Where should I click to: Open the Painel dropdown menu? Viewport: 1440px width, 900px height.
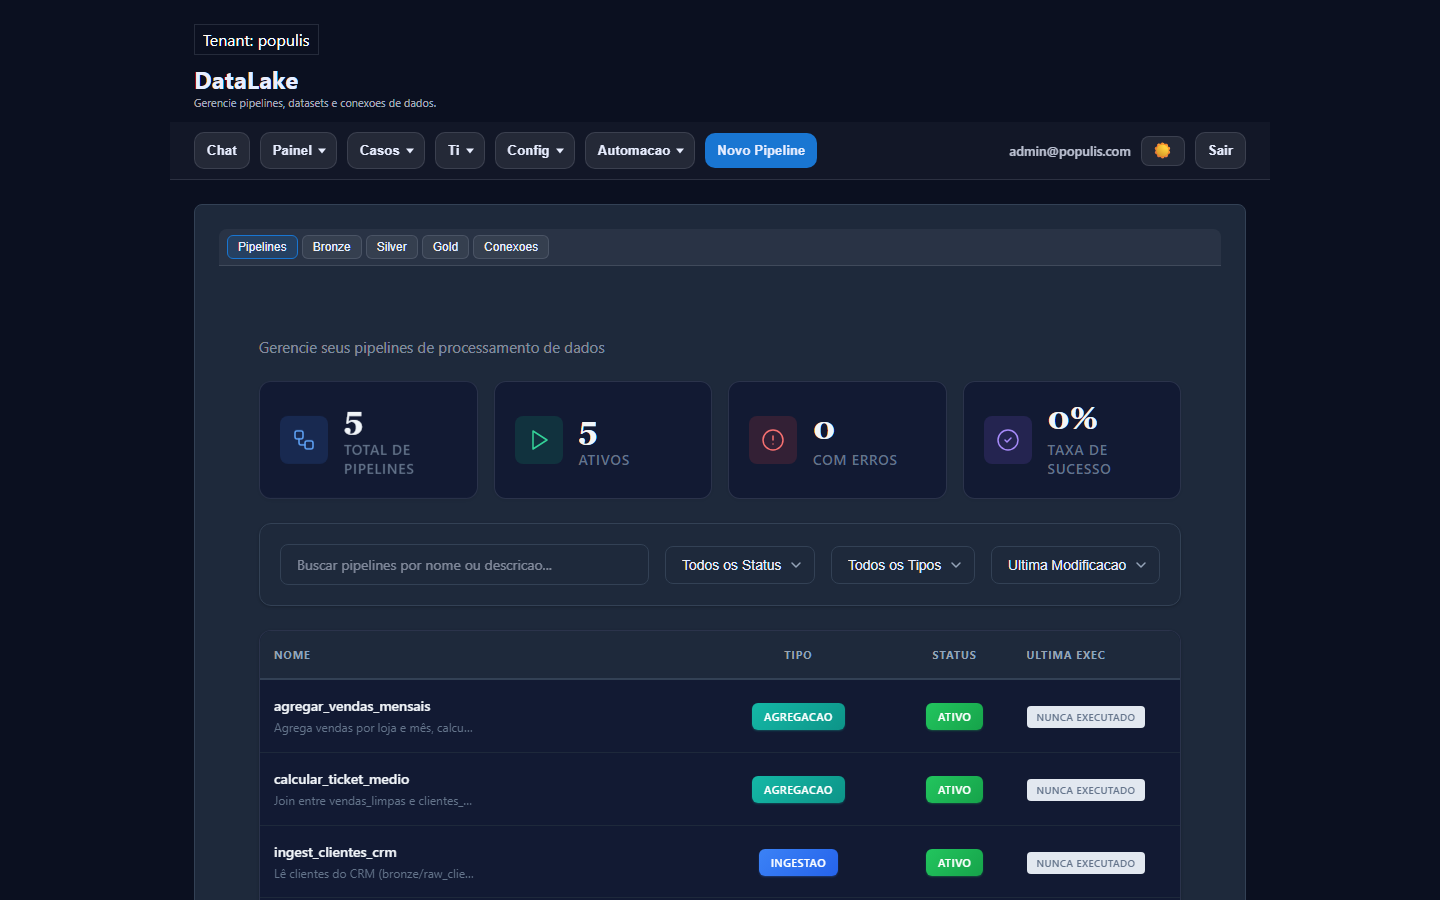(297, 150)
